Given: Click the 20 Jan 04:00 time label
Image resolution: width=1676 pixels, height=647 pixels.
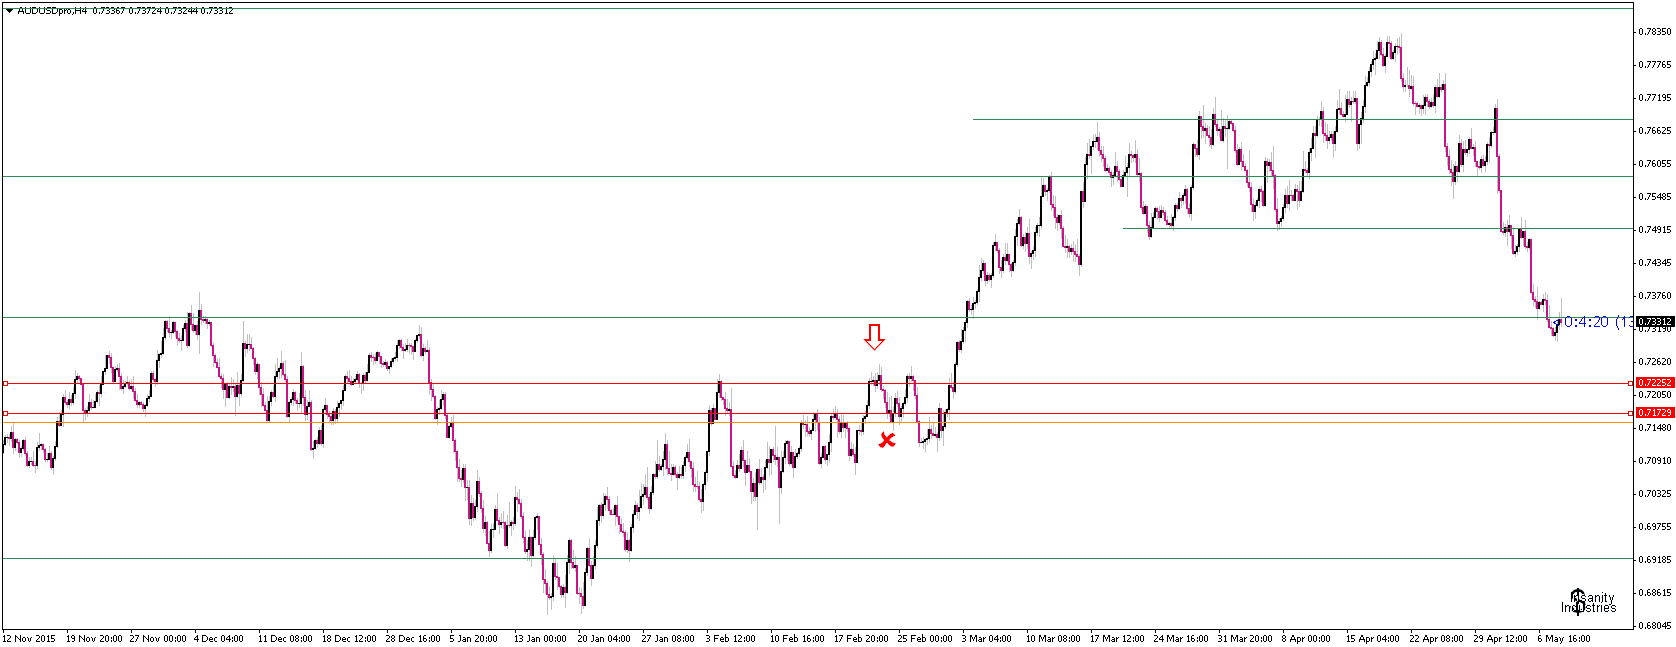Looking at the screenshot, I should pos(604,639).
